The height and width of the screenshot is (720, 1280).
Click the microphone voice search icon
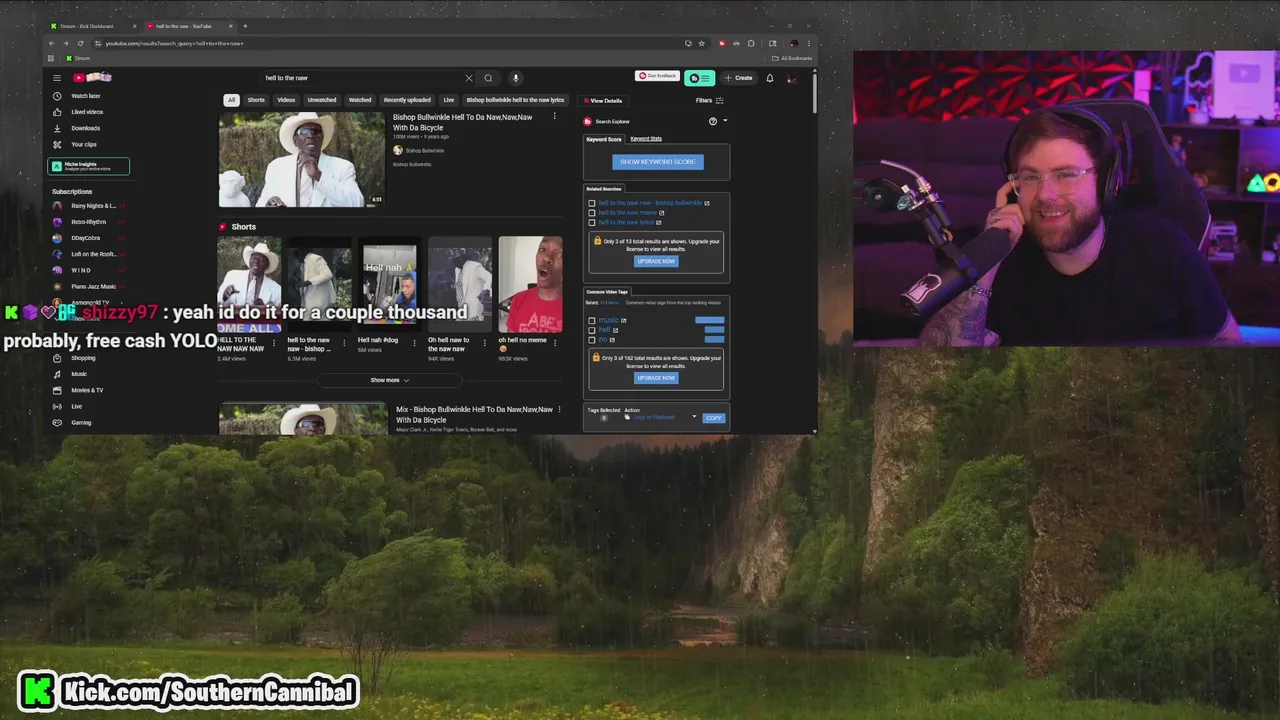tap(516, 78)
